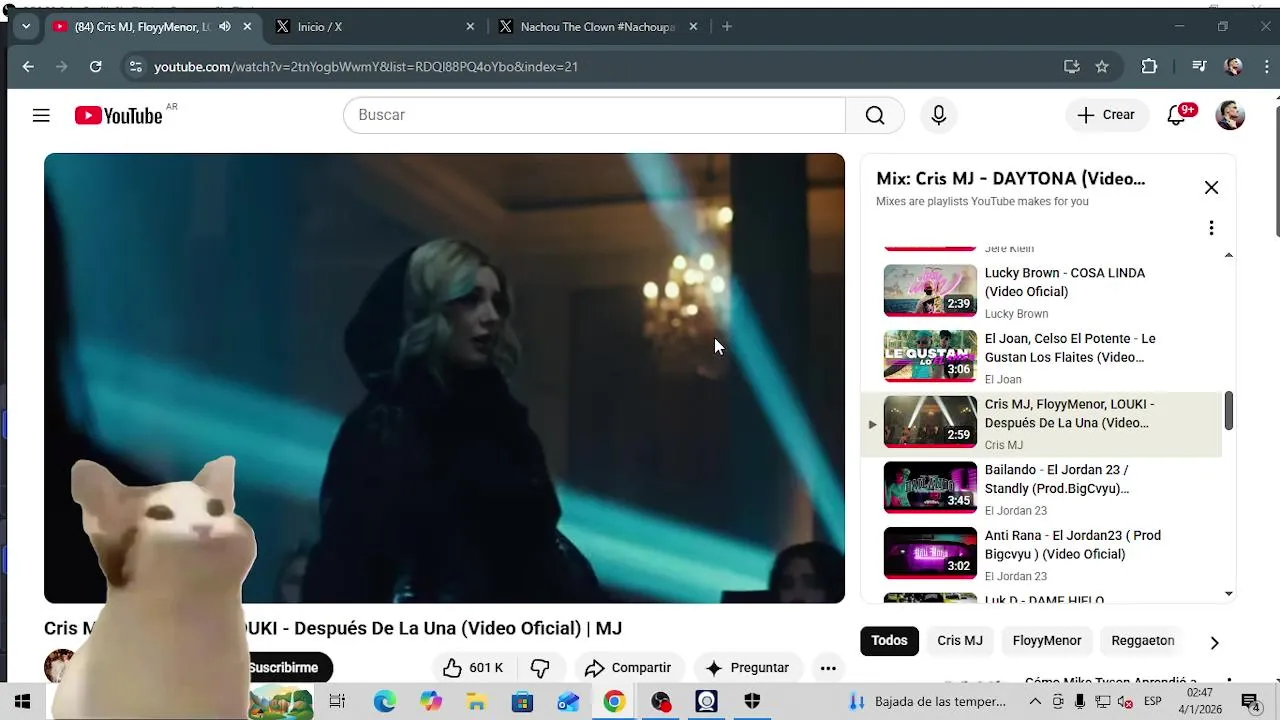Open the YouTube account avatar menu
This screenshot has height=720, width=1280.
1230,115
